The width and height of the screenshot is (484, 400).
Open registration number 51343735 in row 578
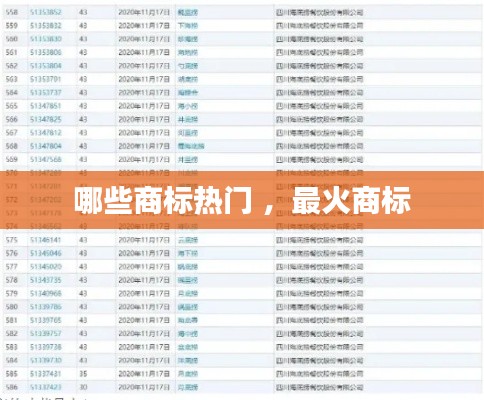[46, 280]
